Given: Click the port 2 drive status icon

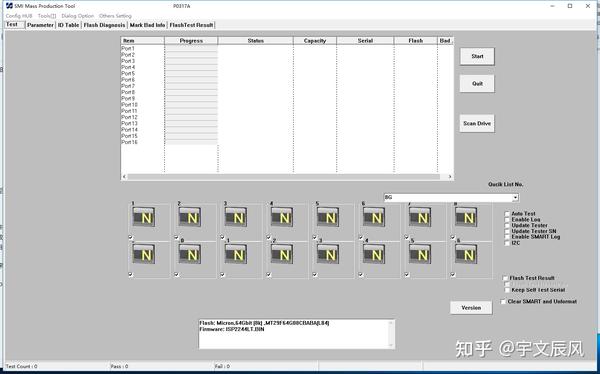Looking at the screenshot, I should click(x=190, y=217).
